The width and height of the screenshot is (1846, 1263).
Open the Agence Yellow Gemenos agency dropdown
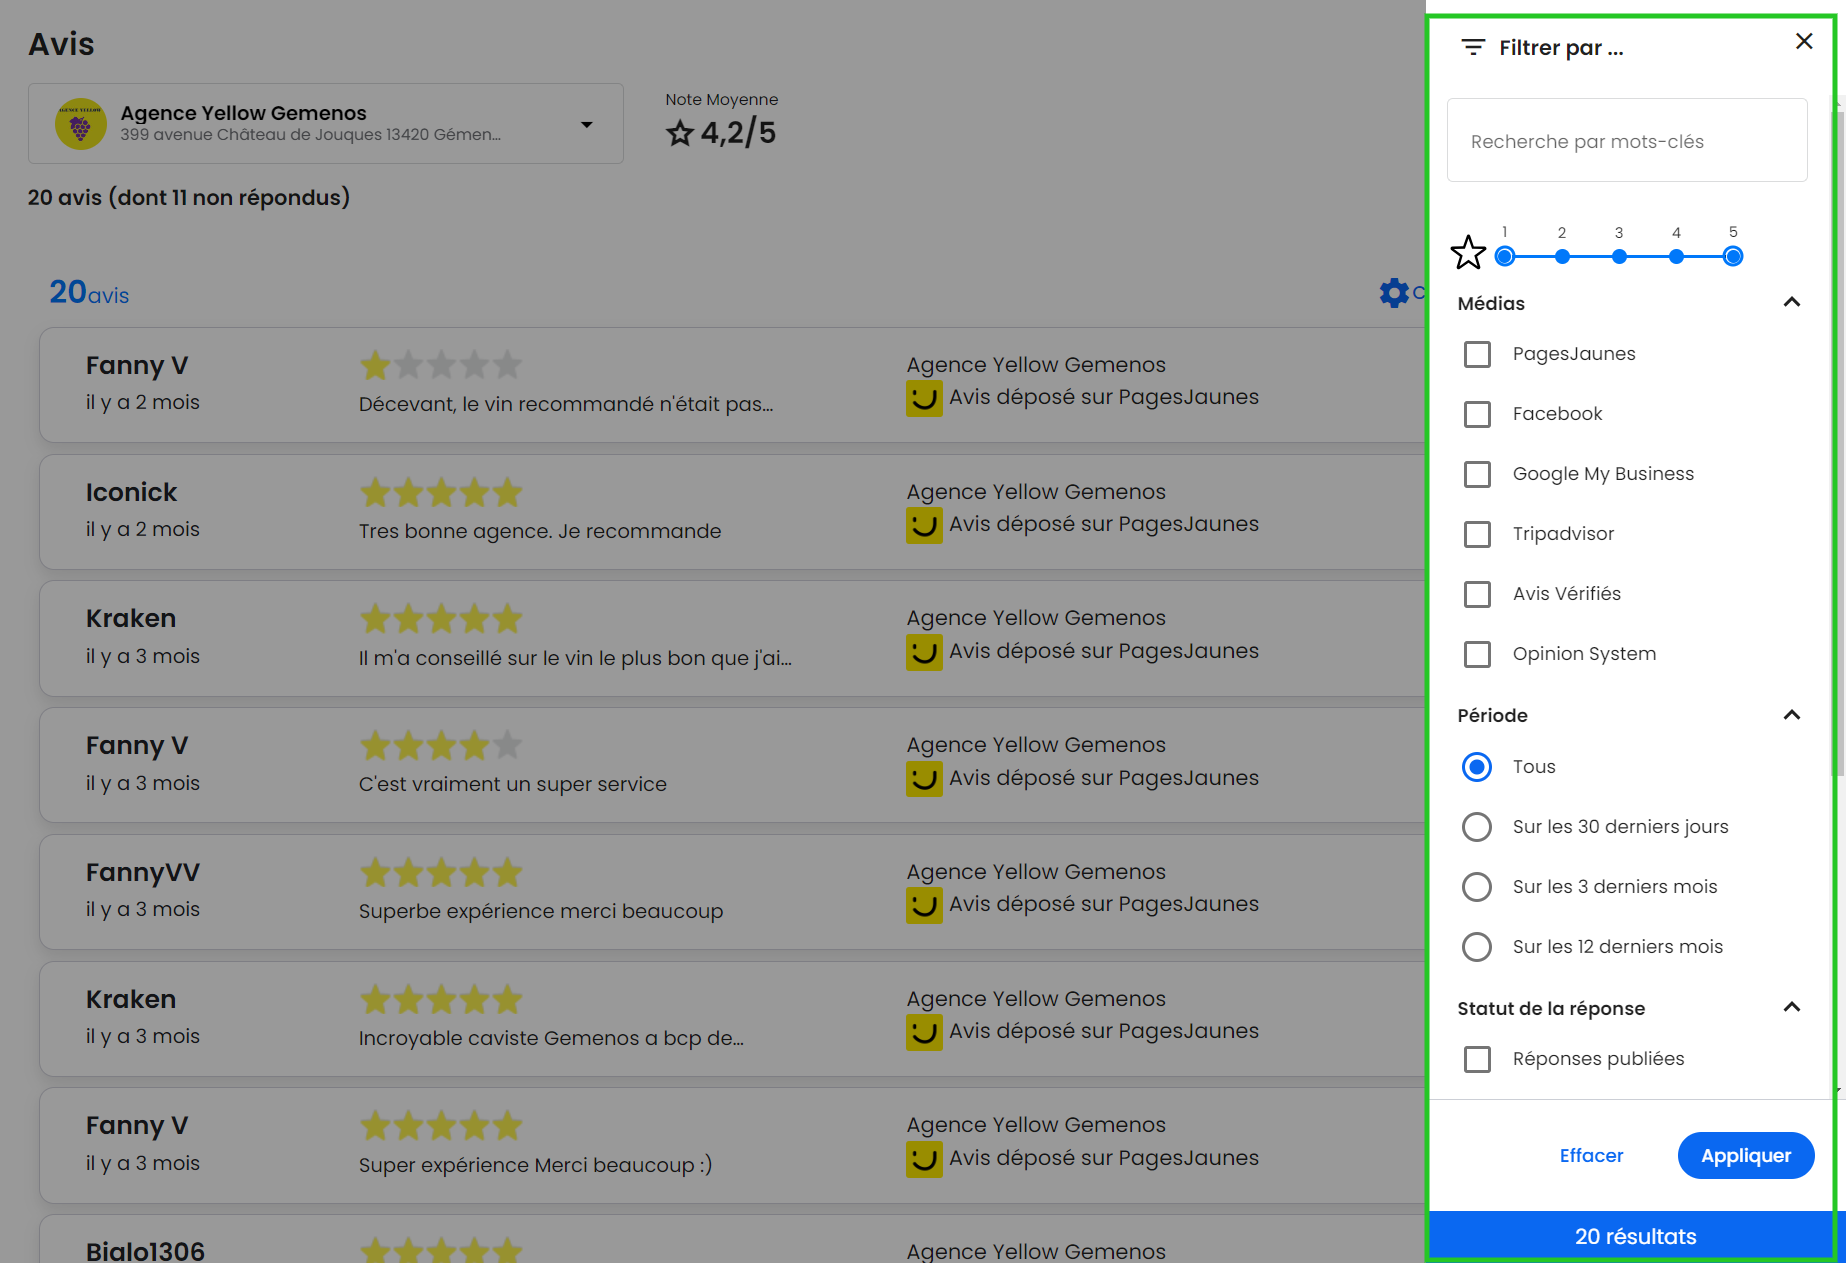(326, 124)
